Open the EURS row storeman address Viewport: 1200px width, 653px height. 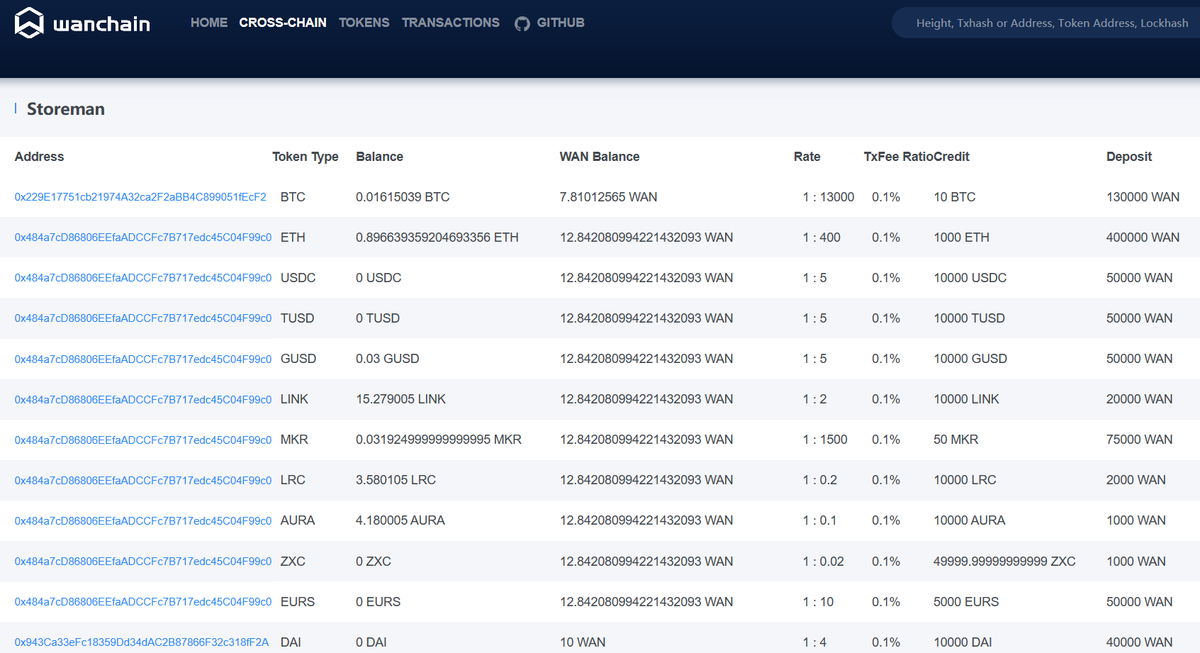143,602
